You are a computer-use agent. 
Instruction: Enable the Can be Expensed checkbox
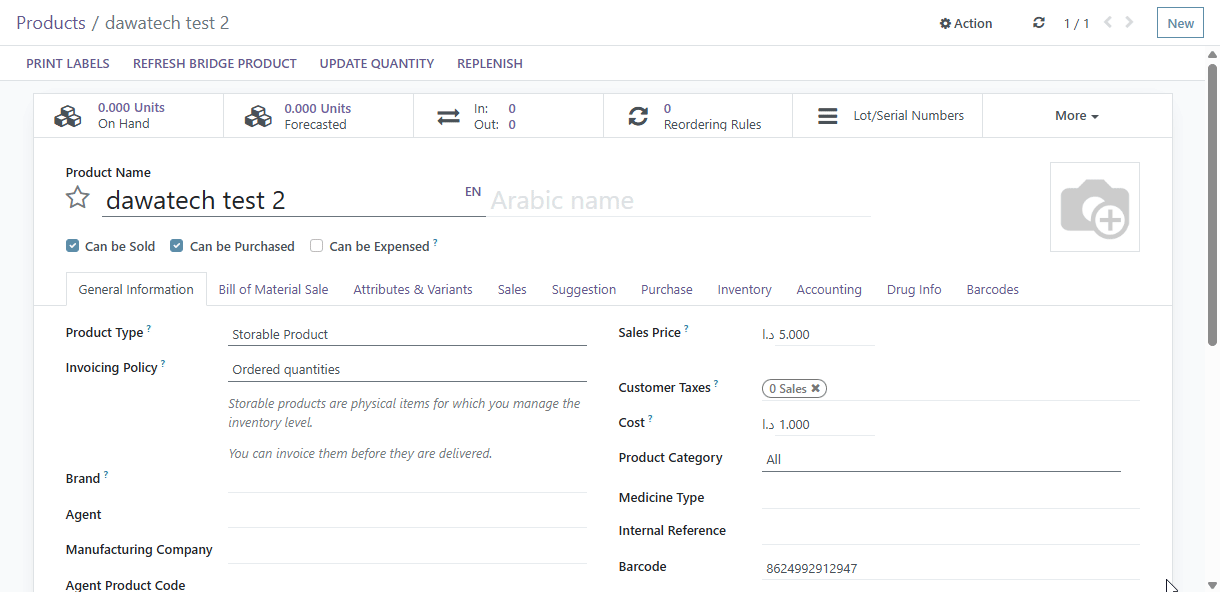coord(316,245)
